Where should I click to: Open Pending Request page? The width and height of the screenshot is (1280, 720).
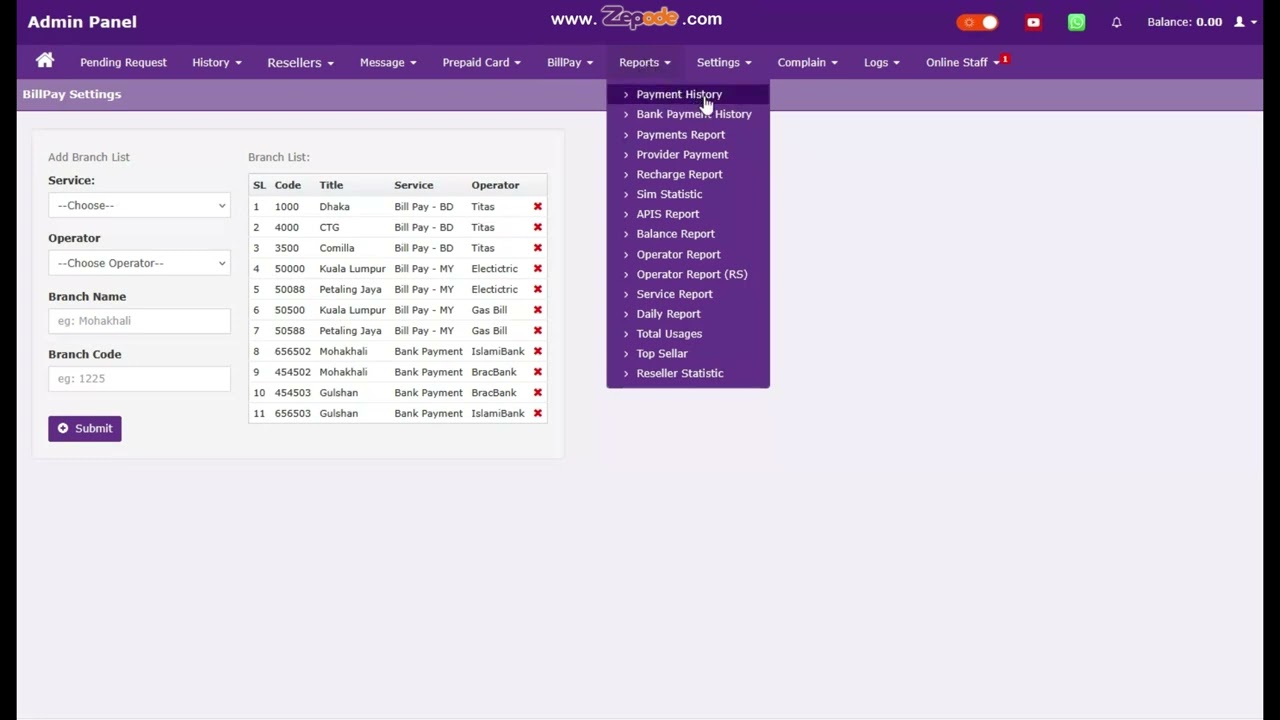click(123, 62)
